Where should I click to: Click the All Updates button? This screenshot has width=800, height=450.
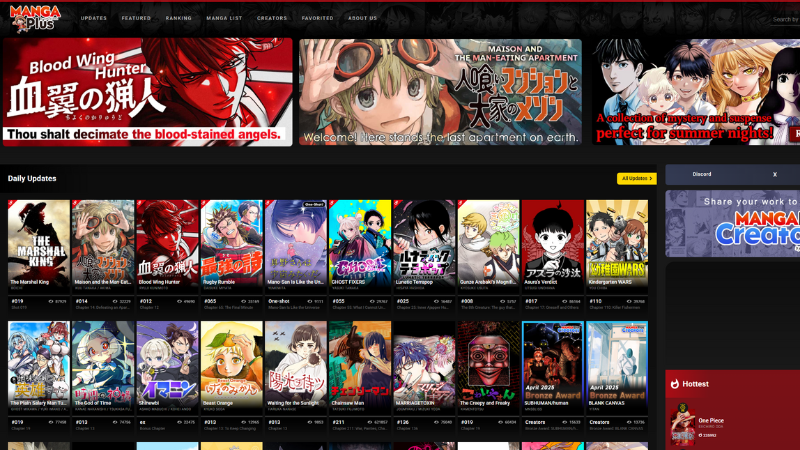pos(637,179)
